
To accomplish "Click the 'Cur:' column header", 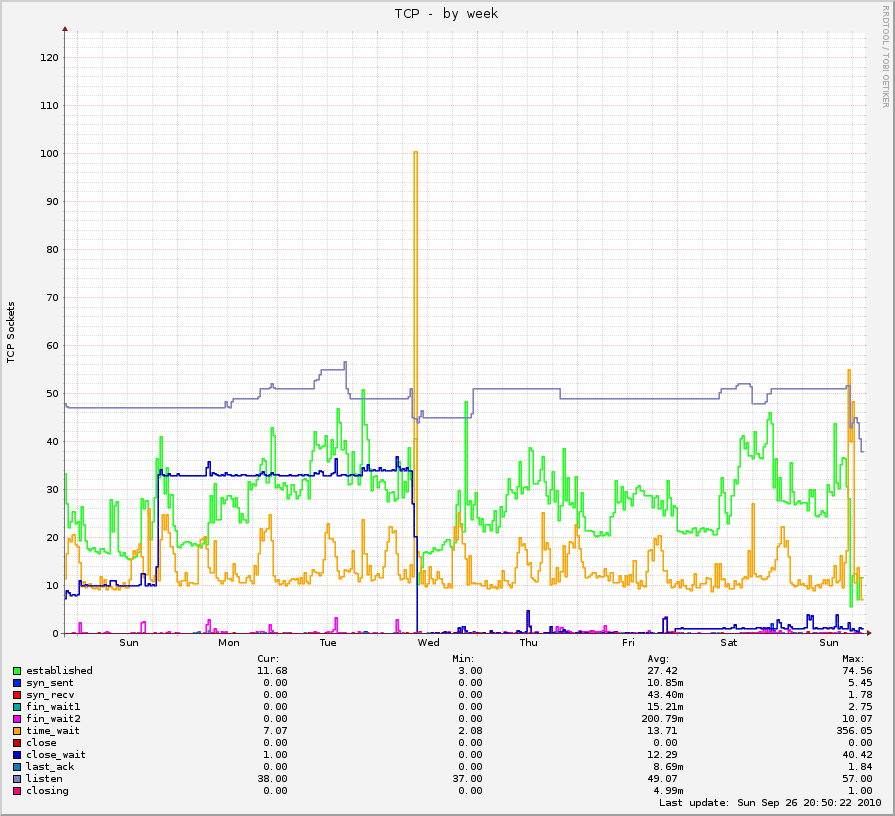I will pyautogui.click(x=270, y=658).
